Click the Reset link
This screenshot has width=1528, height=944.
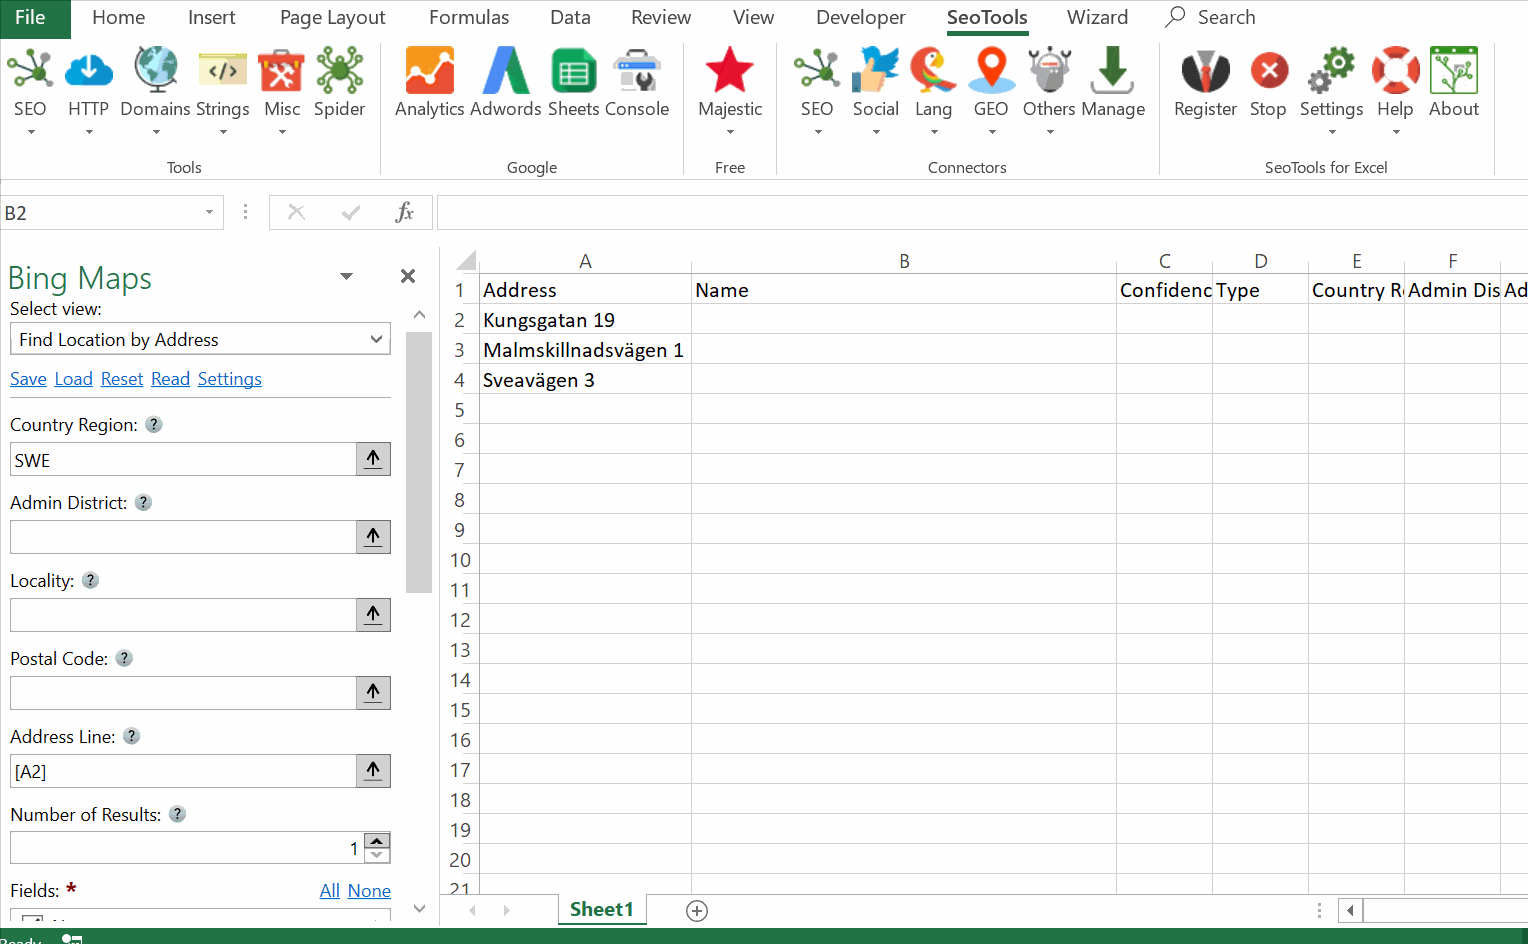(122, 379)
